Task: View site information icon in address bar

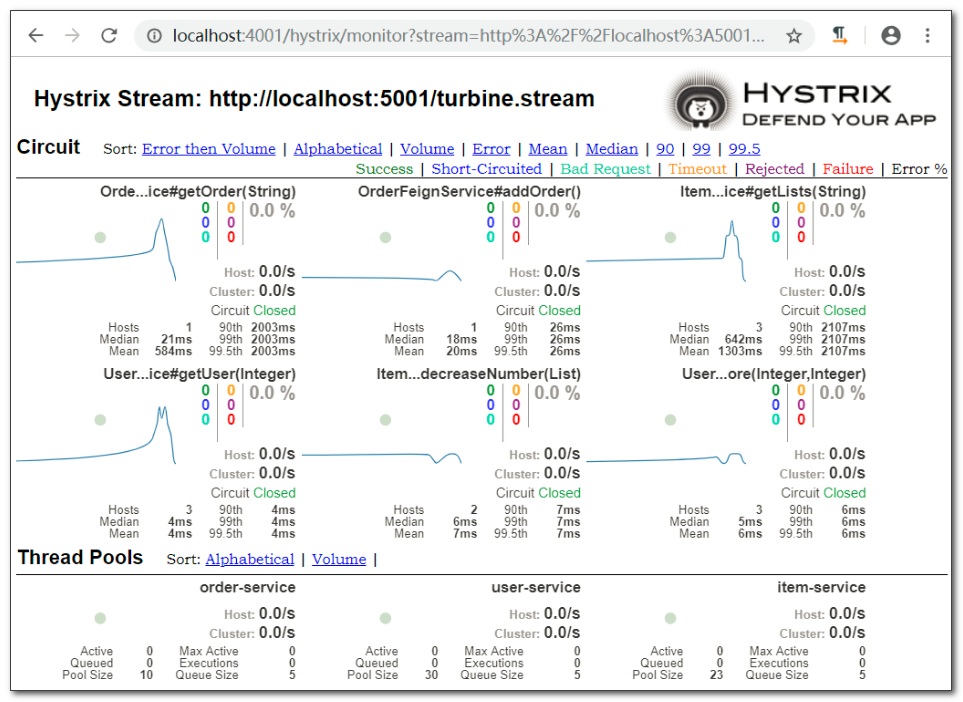Action: (154, 36)
